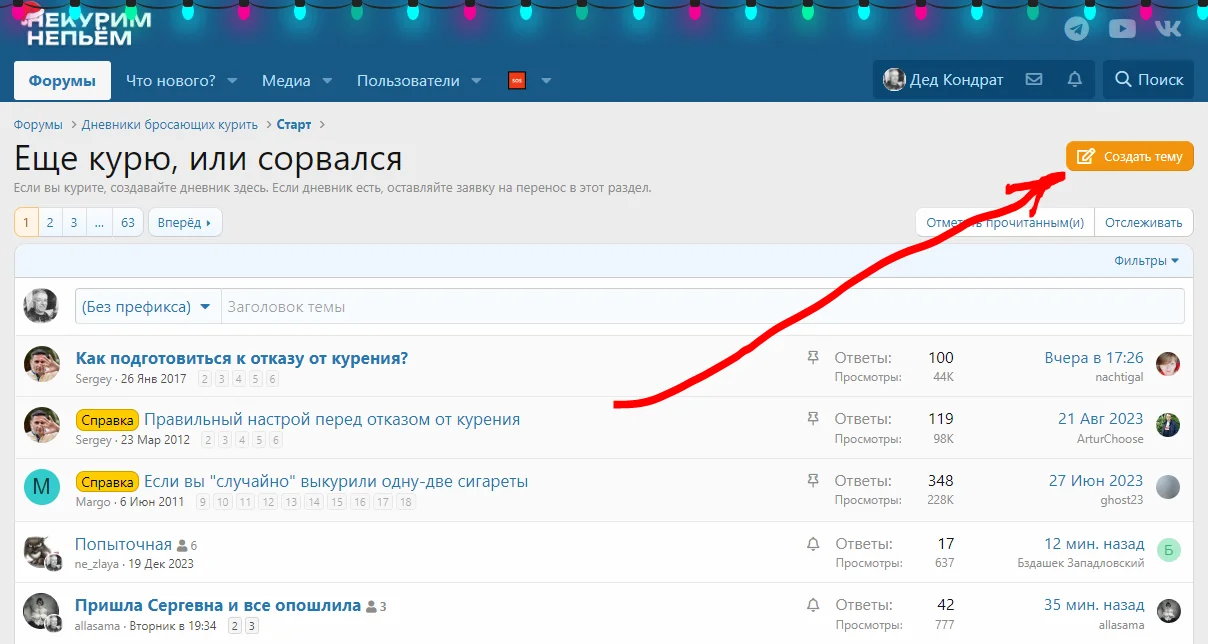Click Дед Кондрат user avatar in header
The width and height of the screenshot is (1208, 644).
pyautogui.click(x=894, y=80)
